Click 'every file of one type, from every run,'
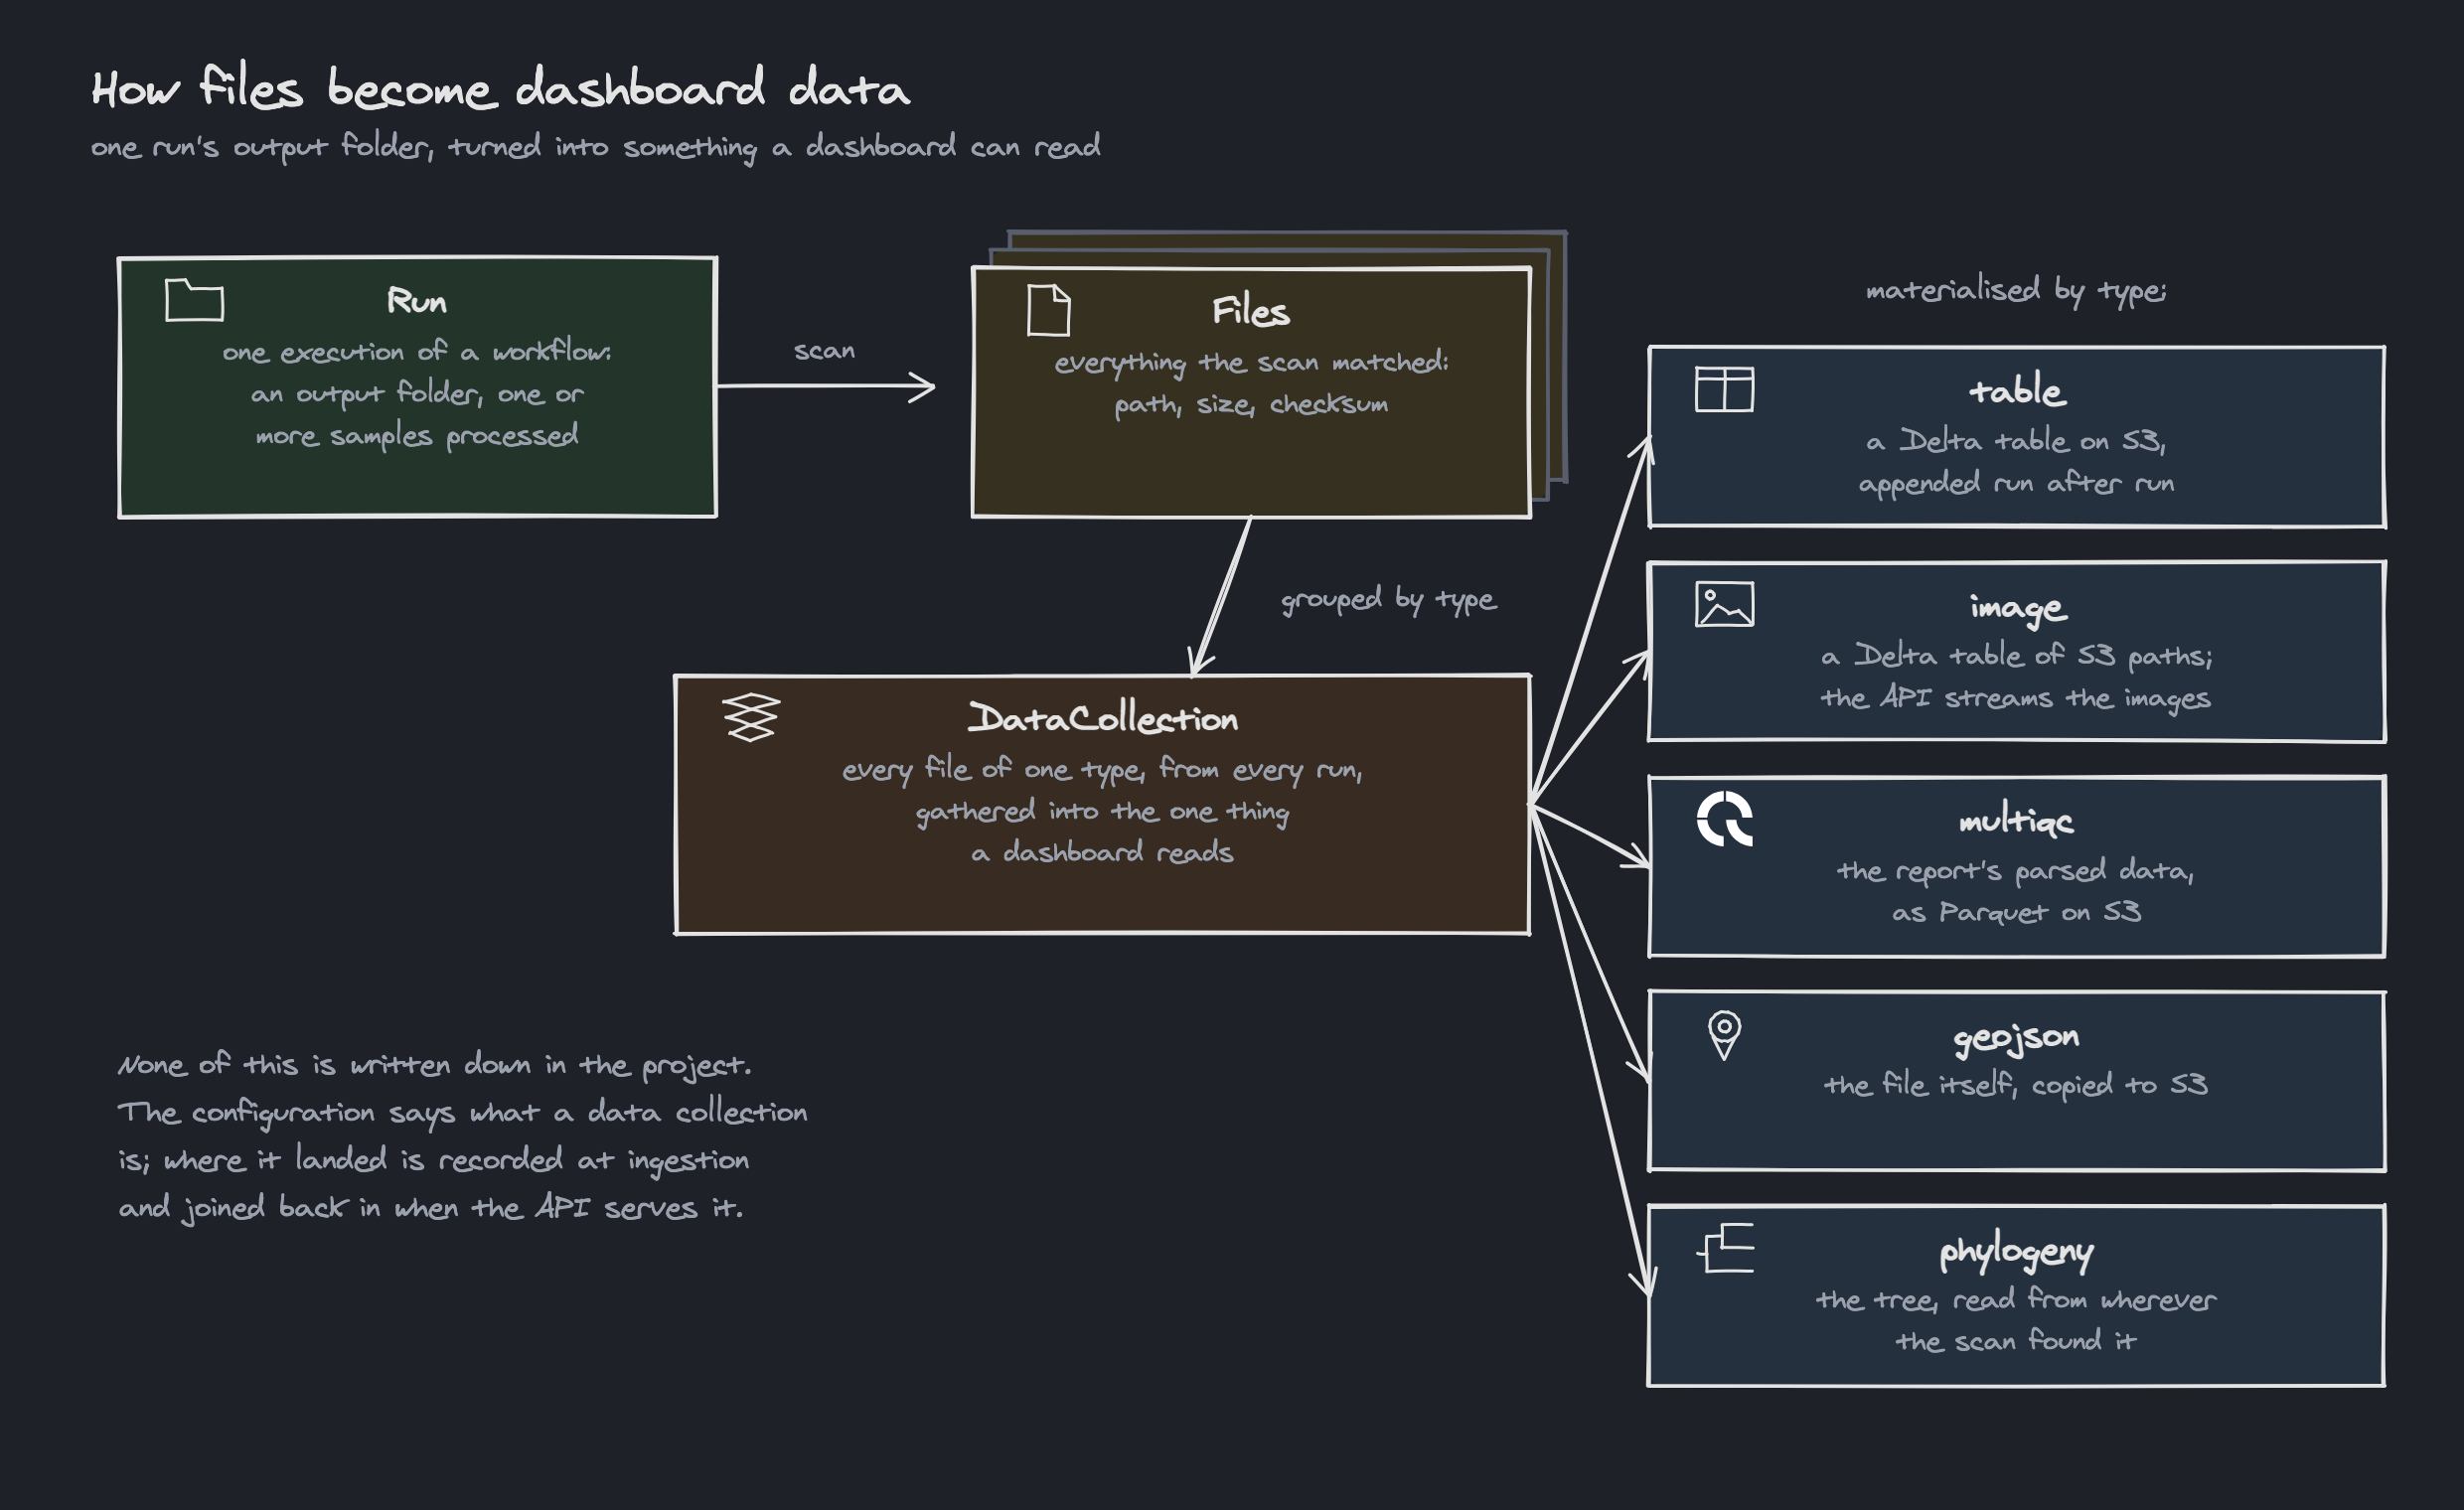 coord(1102,769)
